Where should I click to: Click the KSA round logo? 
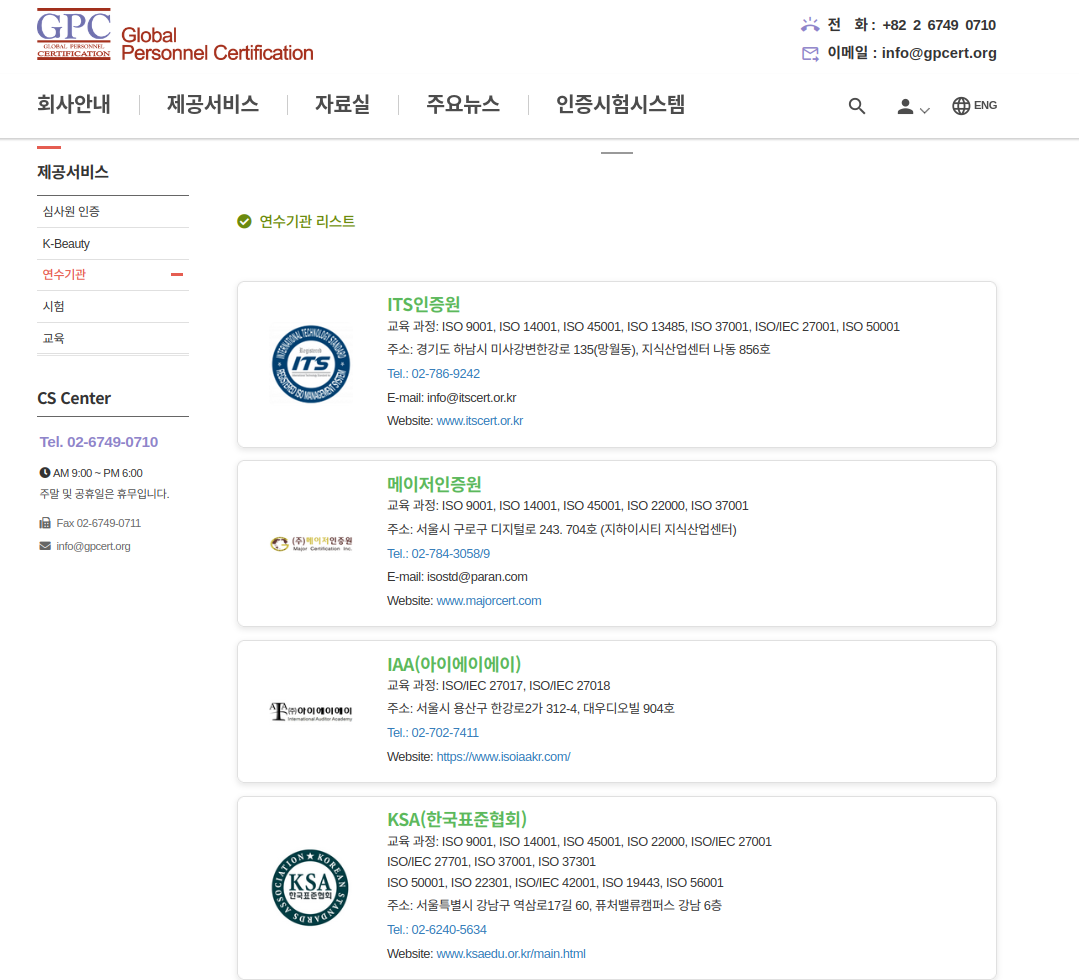pos(311,887)
